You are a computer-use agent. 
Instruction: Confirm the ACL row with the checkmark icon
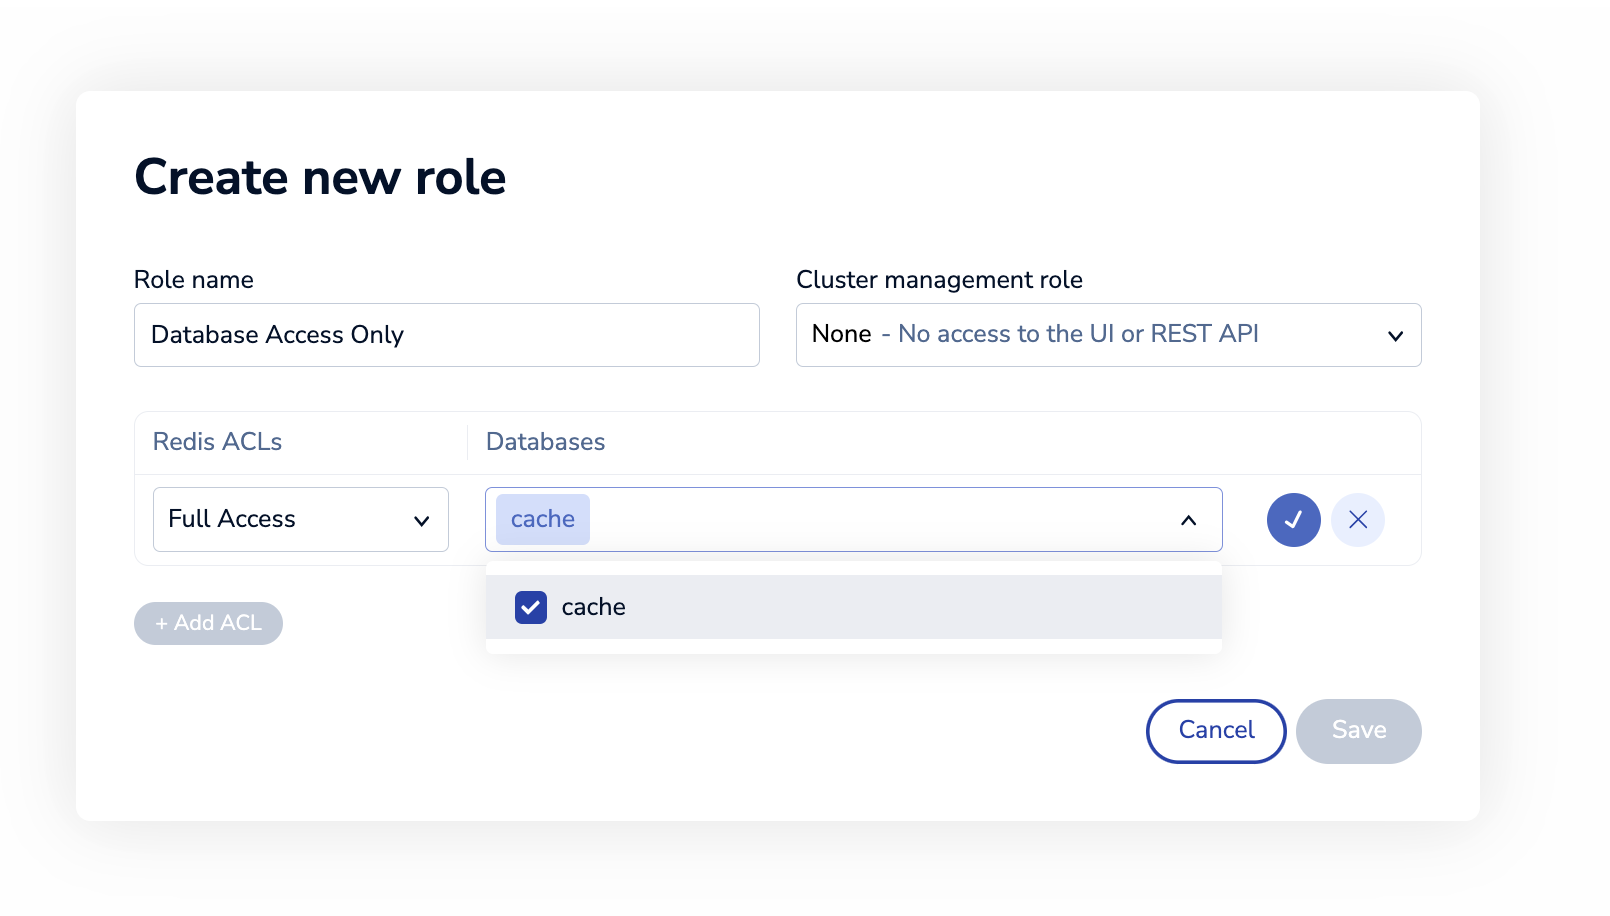(x=1293, y=520)
